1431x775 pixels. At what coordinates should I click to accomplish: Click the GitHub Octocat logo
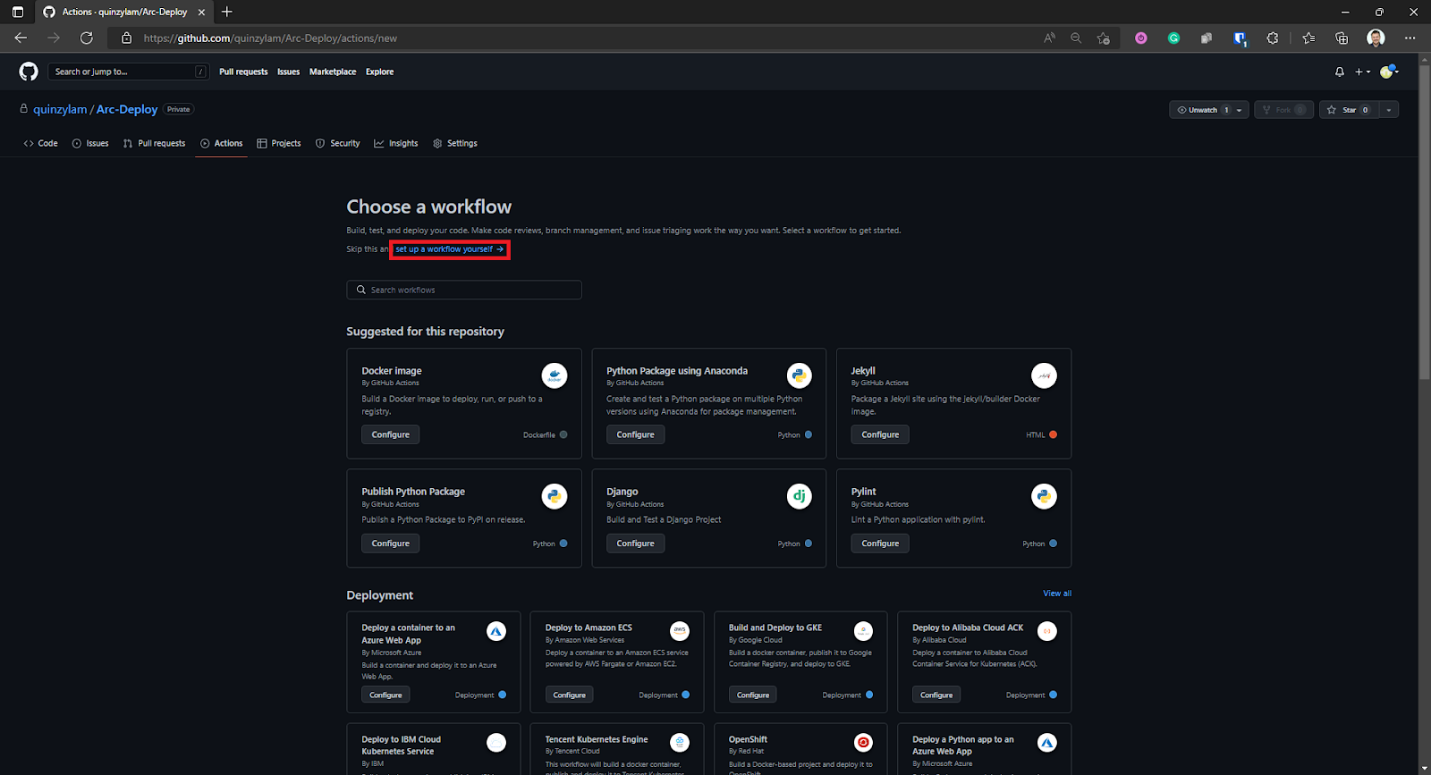point(28,71)
